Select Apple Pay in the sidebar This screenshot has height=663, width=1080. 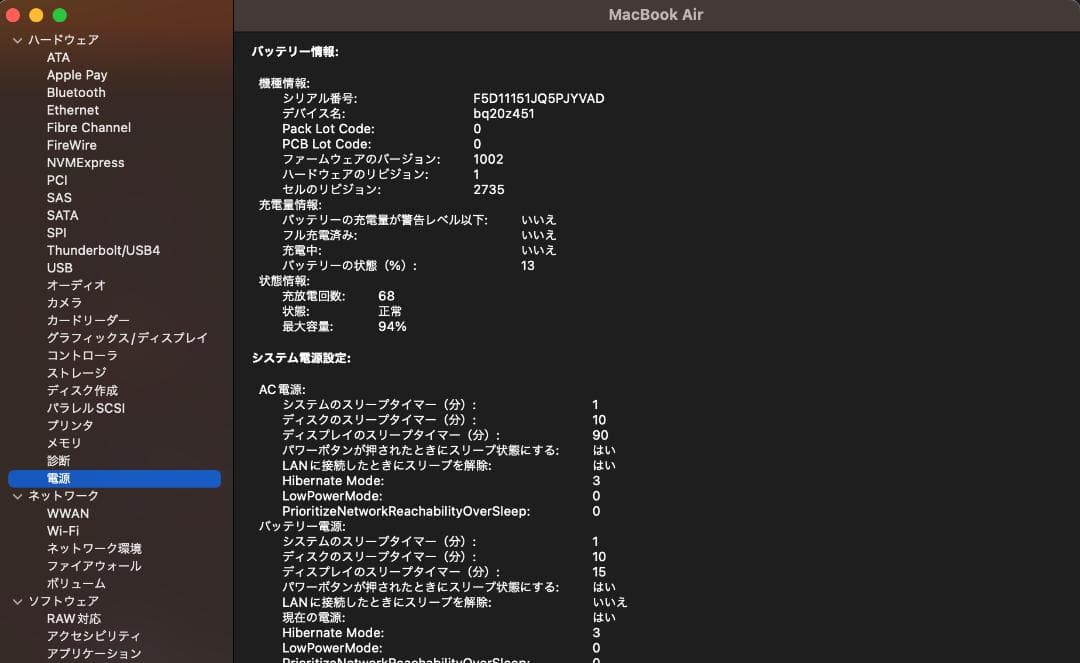click(x=77, y=75)
